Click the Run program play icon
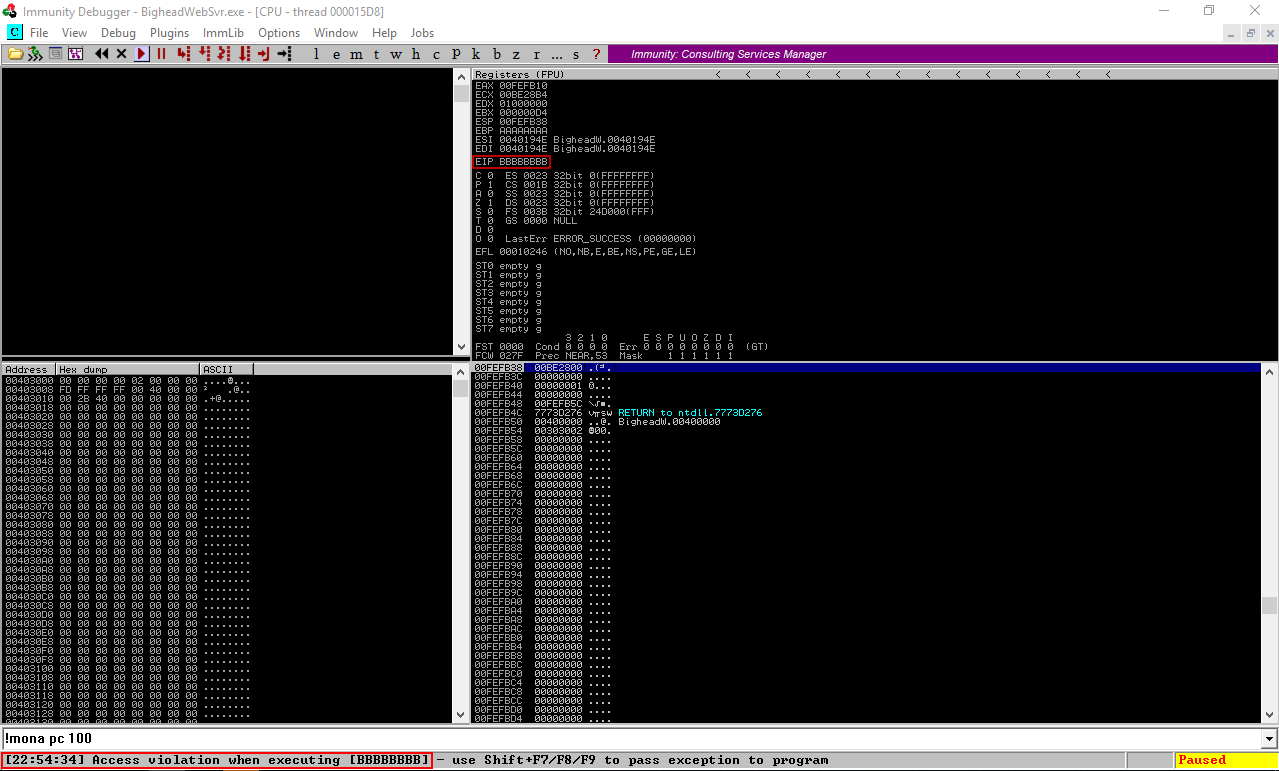The width and height of the screenshot is (1279, 771). click(x=142, y=54)
